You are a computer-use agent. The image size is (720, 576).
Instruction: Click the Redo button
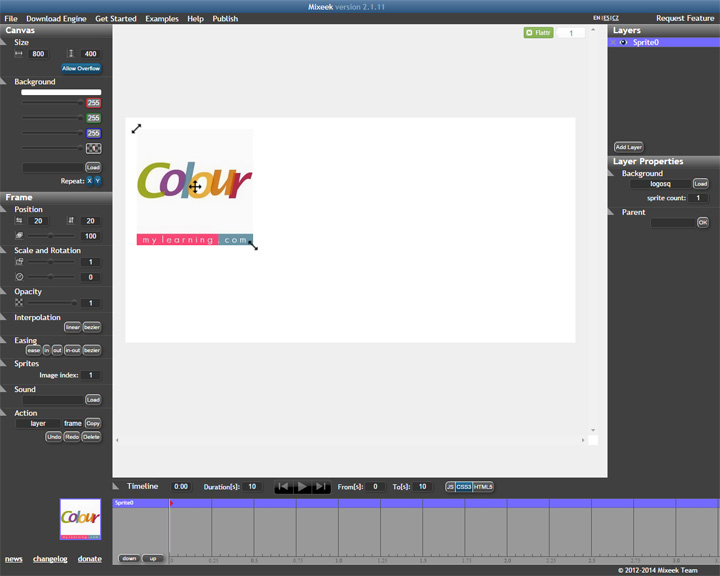point(72,437)
